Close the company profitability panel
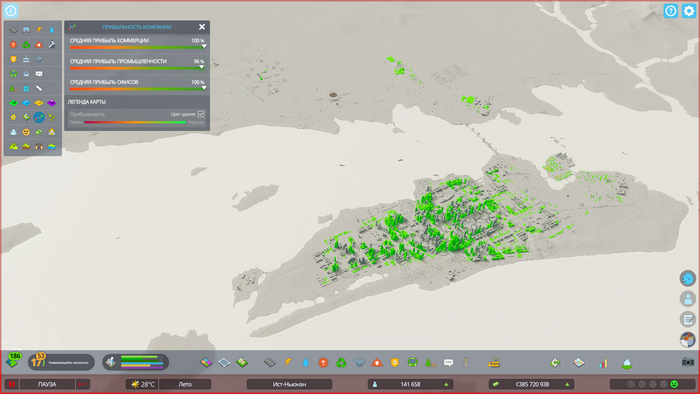This screenshot has width=700, height=394. pos(202,27)
